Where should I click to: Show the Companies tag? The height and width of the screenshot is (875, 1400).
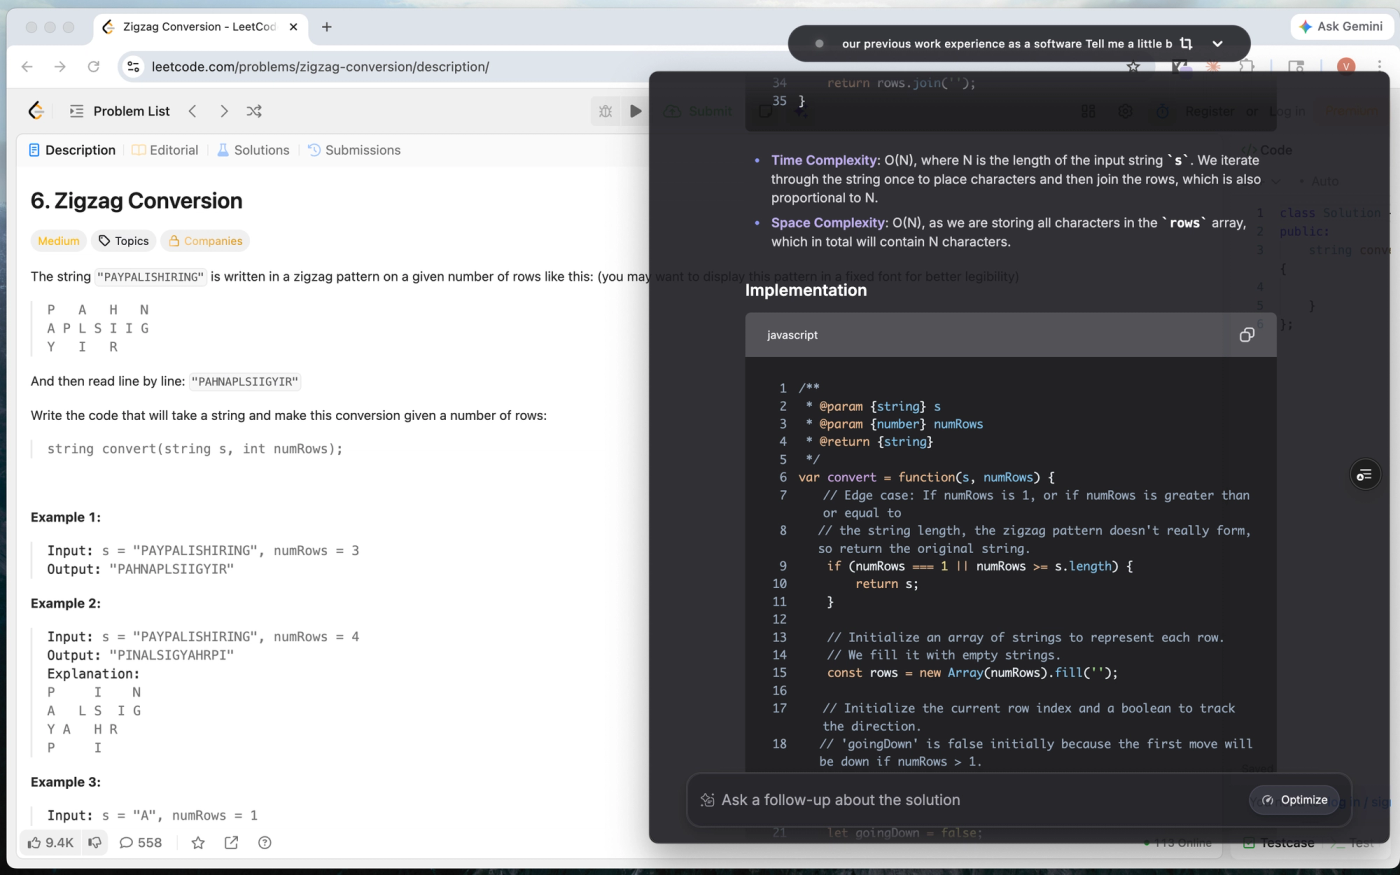[x=205, y=241]
